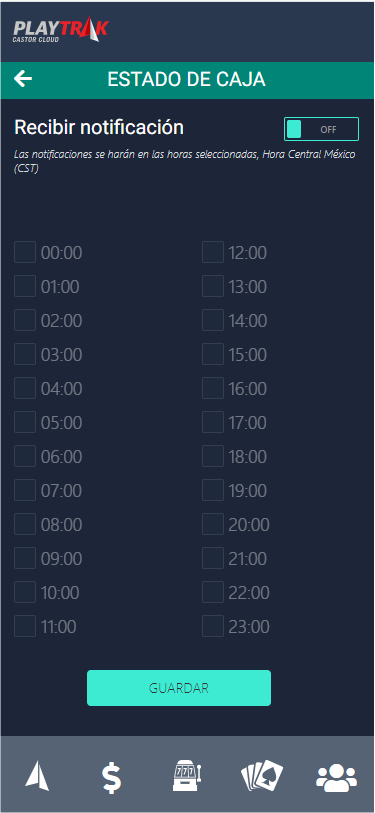Check the 17:00 hour checkbox
The width and height of the screenshot is (375, 813).
[x=213, y=422]
